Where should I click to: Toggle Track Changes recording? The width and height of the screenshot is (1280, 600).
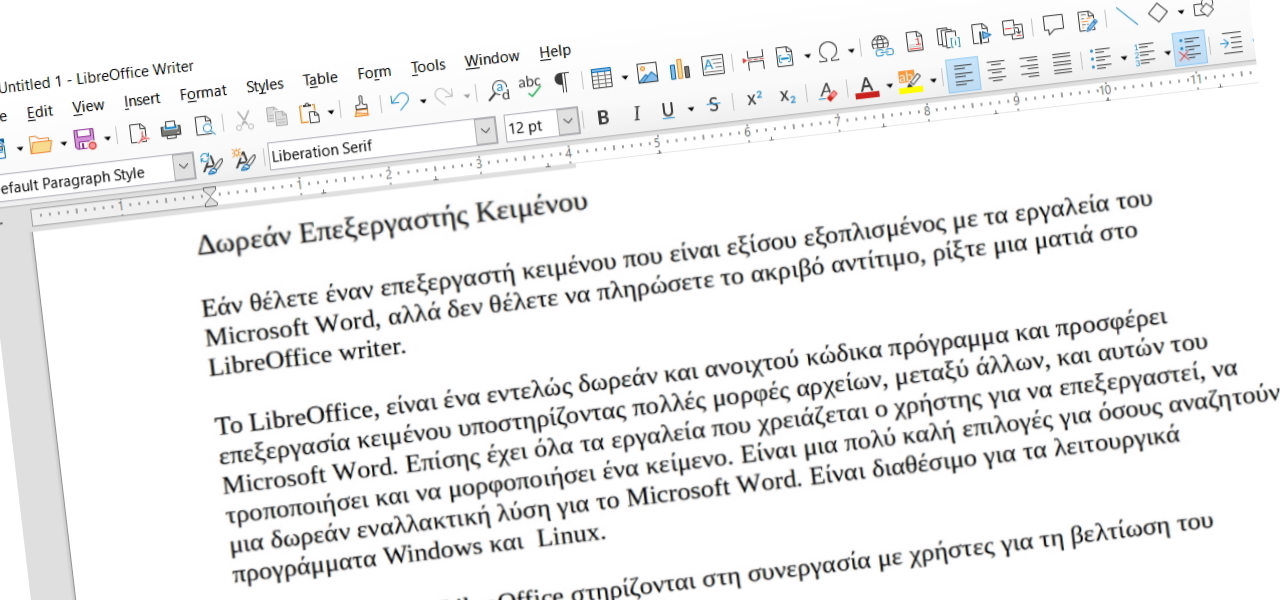[x=1087, y=21]
